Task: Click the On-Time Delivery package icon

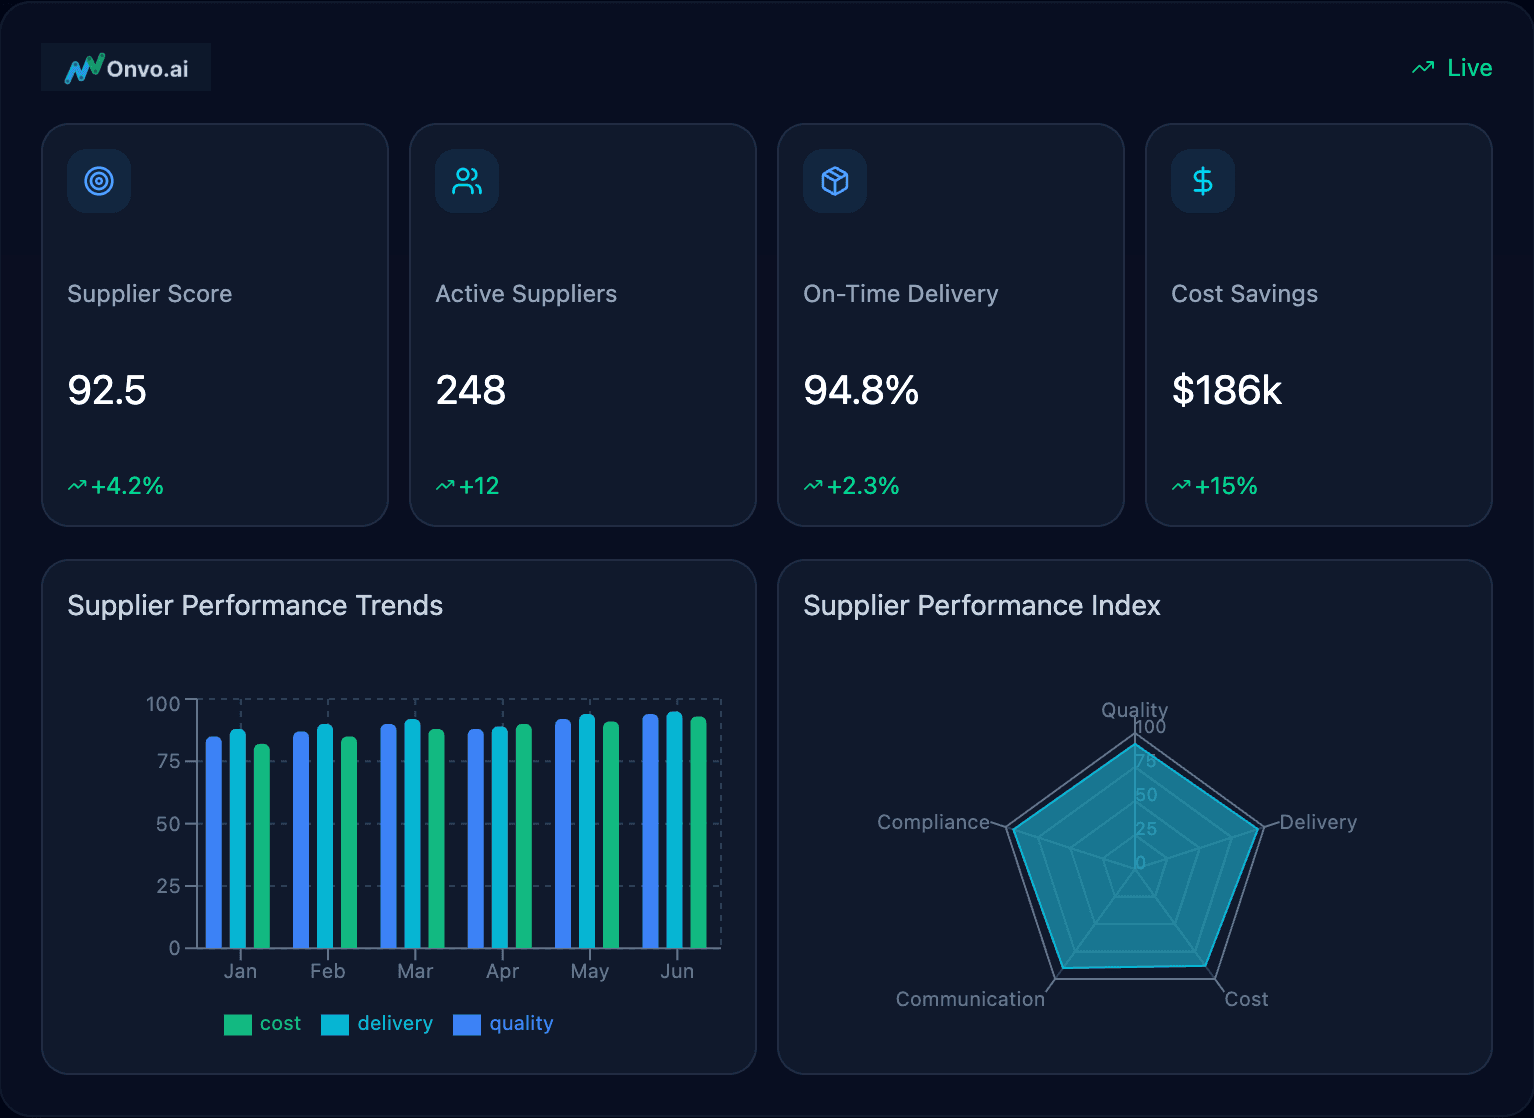Action: tap(835, 181)
